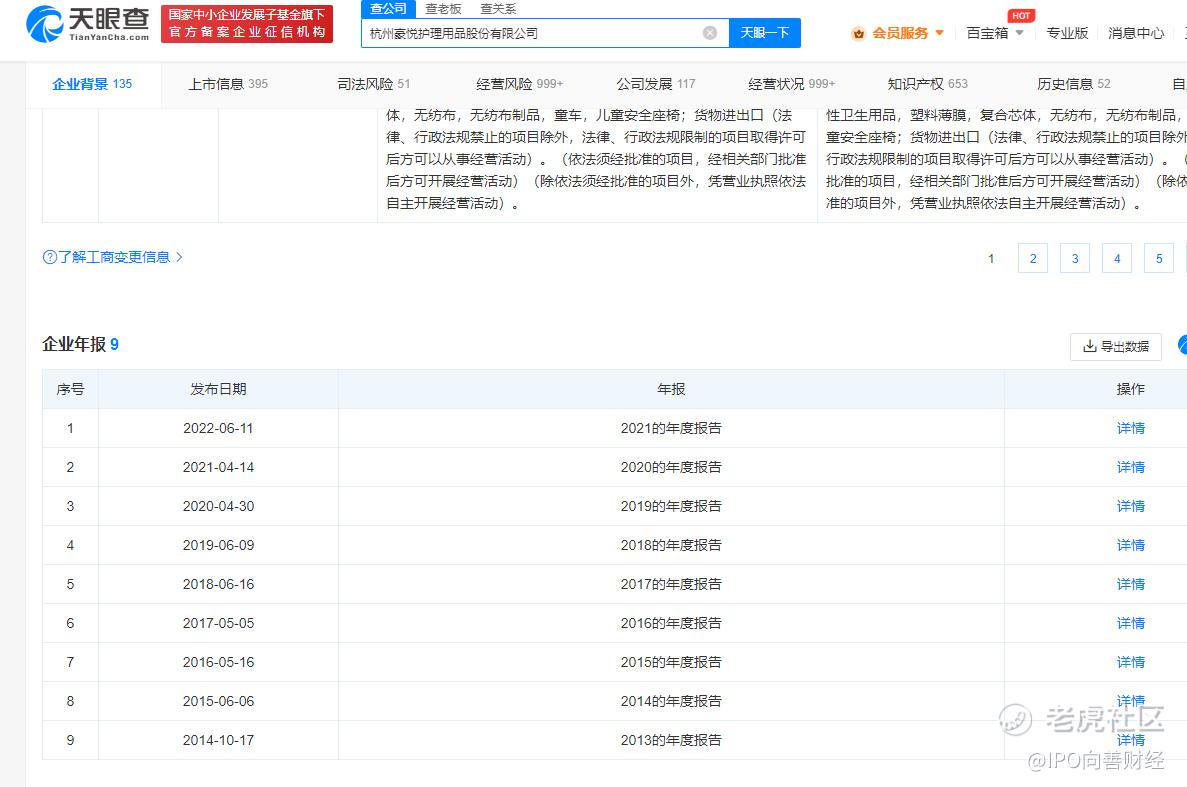
Task: Click the Tianyancha logo
Action: [87, 24]
